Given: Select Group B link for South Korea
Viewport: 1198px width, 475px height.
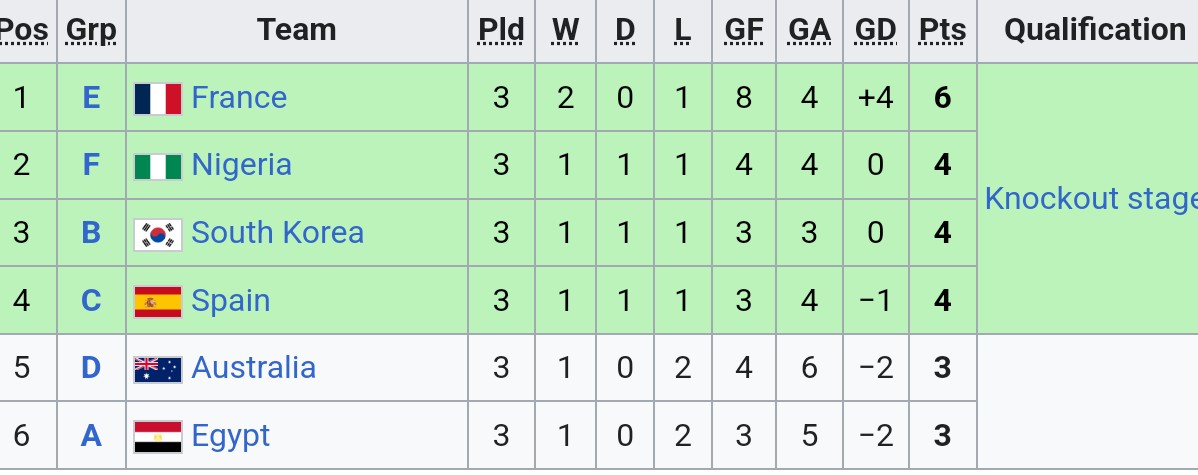Looking at the screenshot, I should click(91, 233).
